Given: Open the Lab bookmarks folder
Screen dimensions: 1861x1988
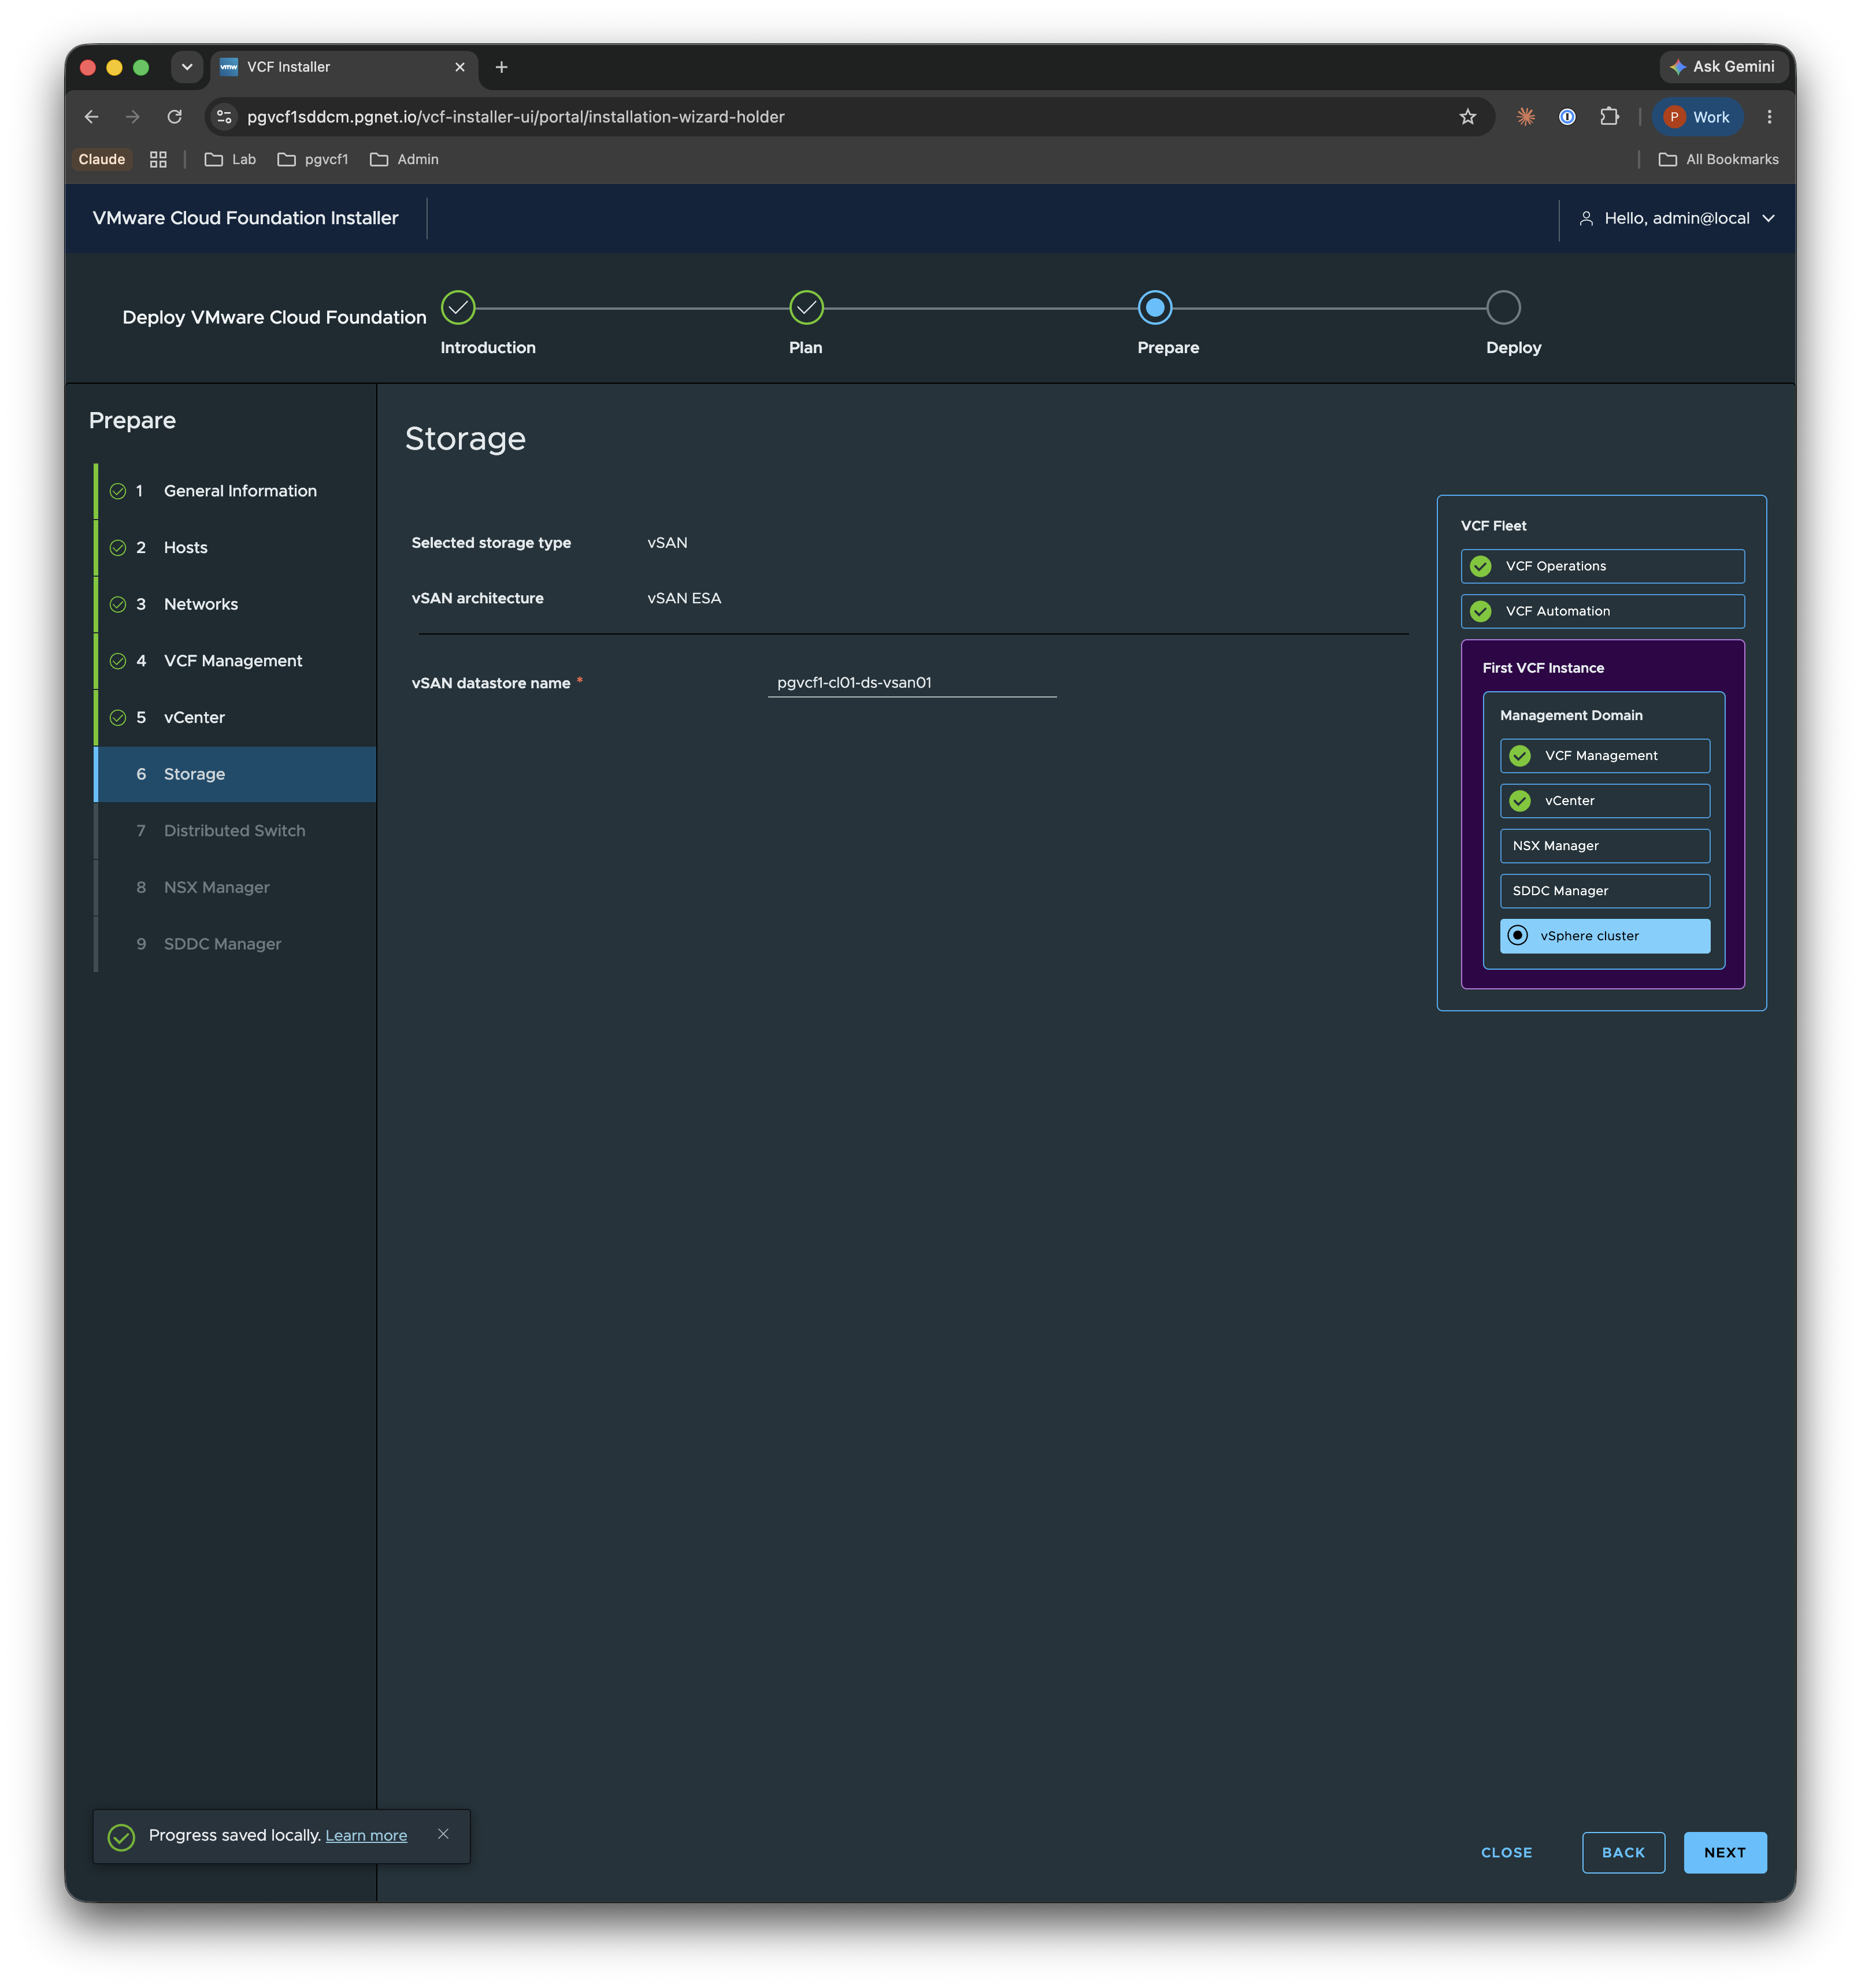Looking at the screenshot, I should pyautogui.click(x=230, y=159).
